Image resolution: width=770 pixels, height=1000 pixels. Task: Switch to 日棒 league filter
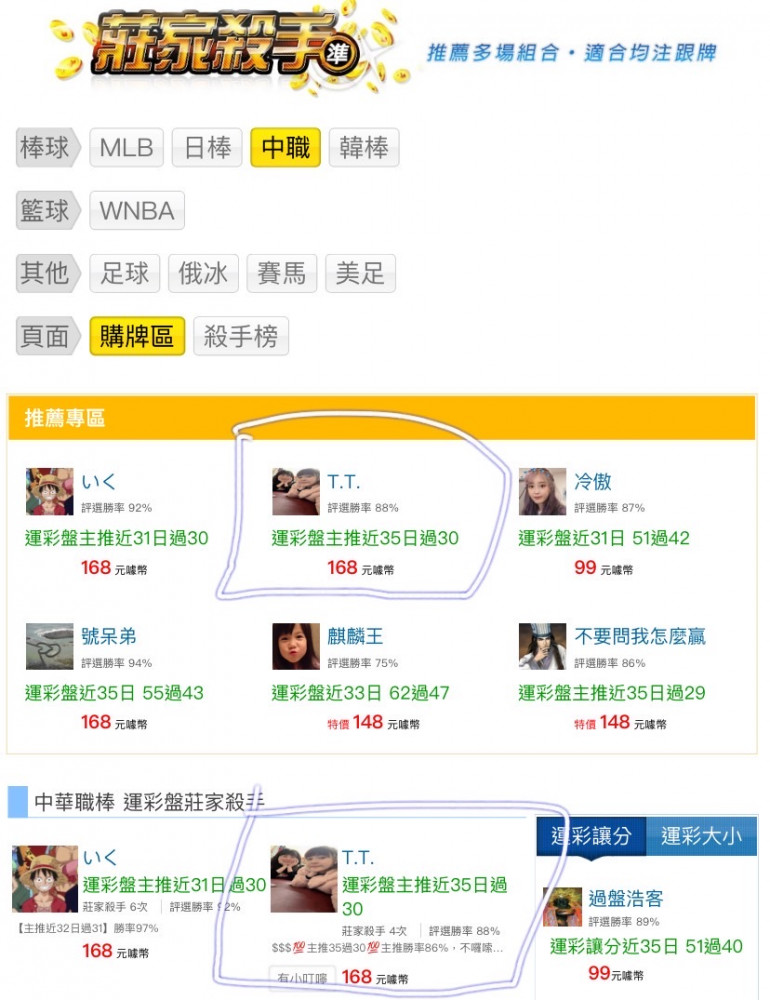pos(207,148)
